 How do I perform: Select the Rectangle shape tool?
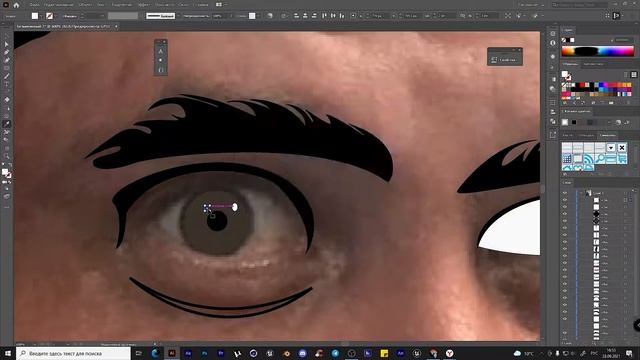(7, 68)
